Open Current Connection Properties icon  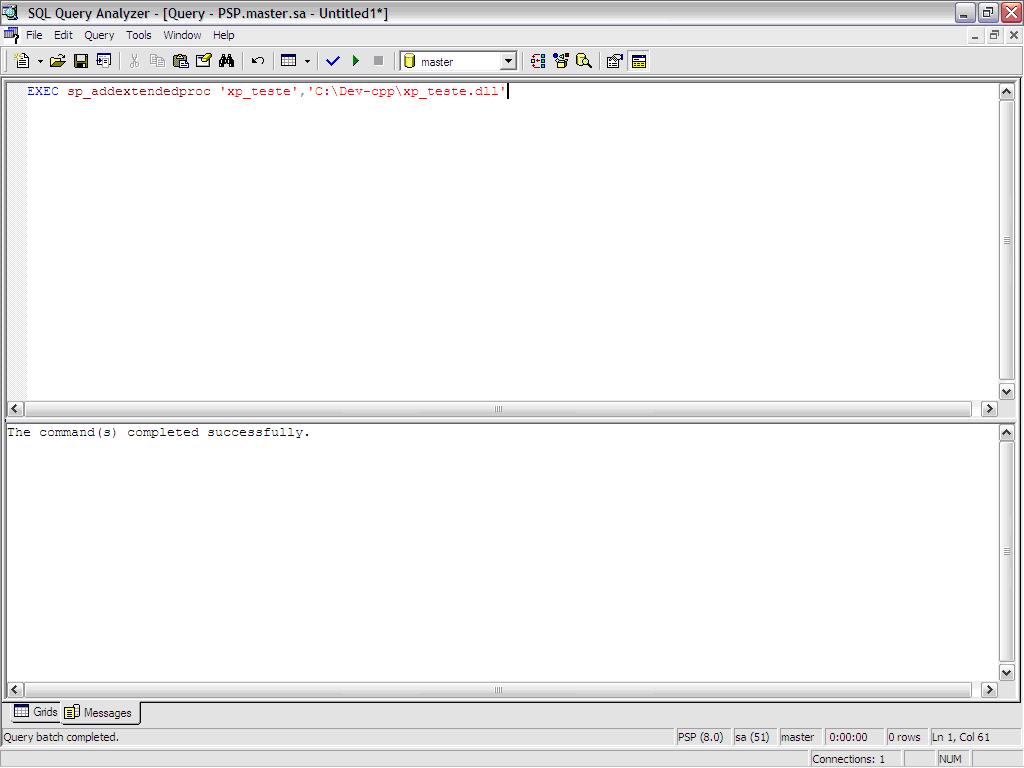tap(614, 60)
